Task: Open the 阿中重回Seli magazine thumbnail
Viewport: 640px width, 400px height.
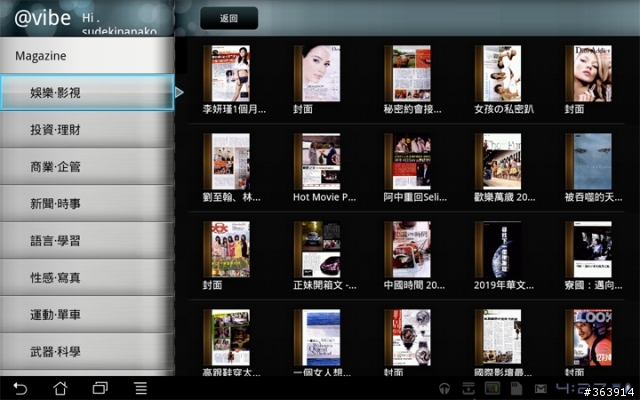Action: pyautogui.click(x=408, y=162)
